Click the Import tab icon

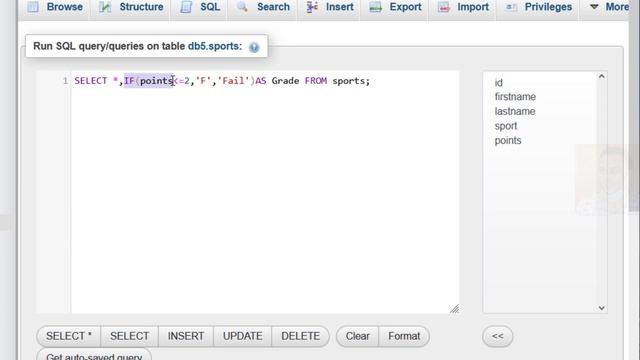pyautogui.click(x=444, y=7)
